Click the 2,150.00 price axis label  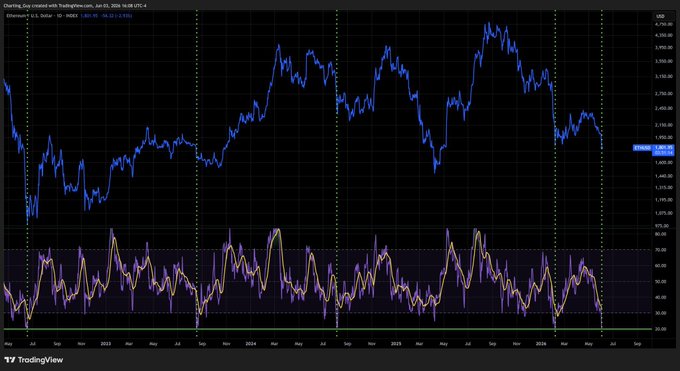pos(664,125)
